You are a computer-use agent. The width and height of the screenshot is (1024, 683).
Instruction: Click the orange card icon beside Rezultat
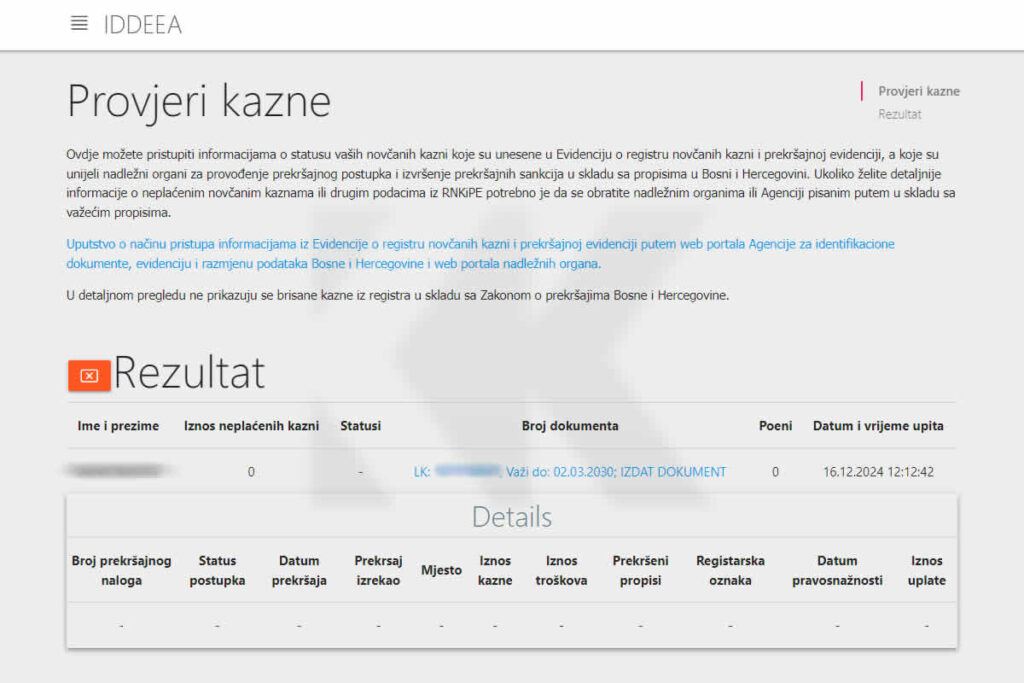point(89,375)
